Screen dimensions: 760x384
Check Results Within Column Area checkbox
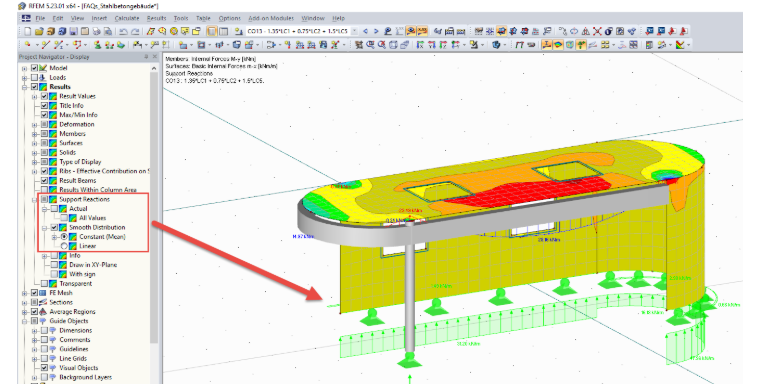pyautogui.click(x=44, y=190)
